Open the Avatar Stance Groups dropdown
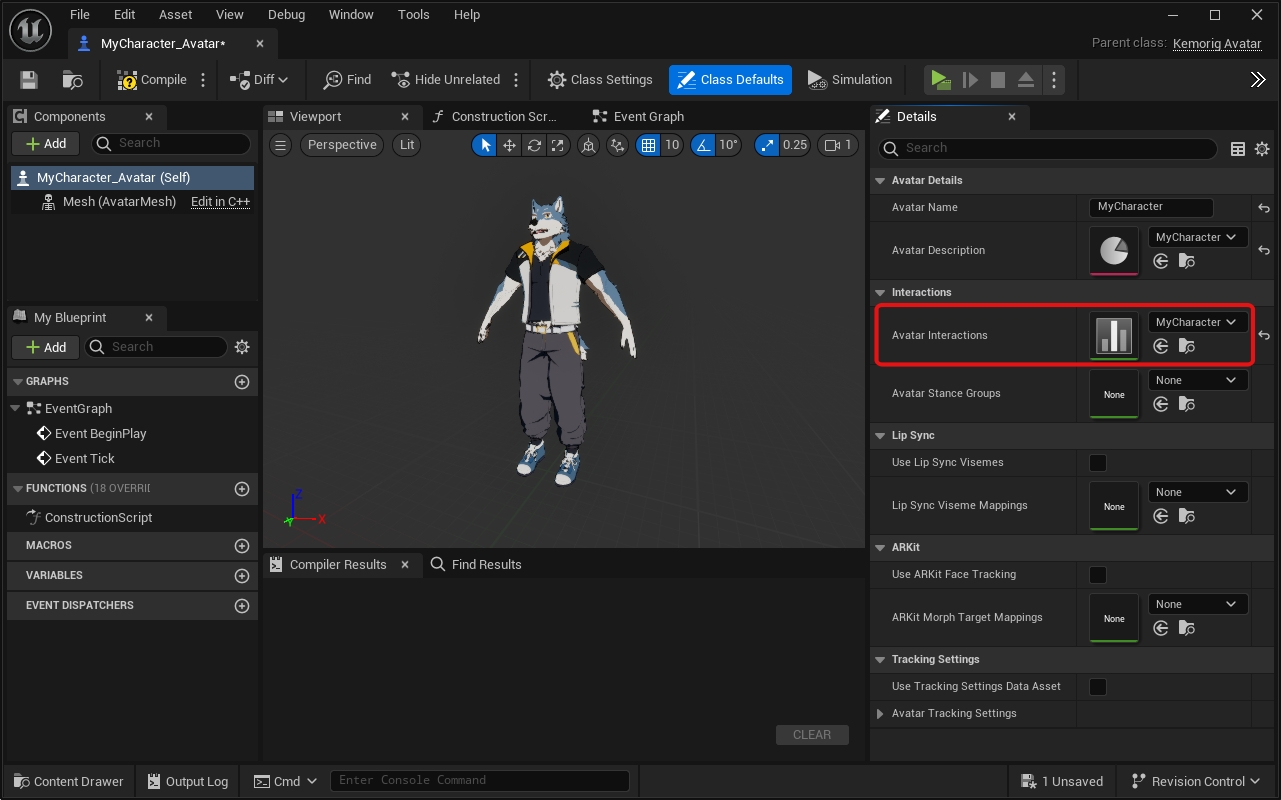The height and width of the screenshot is (800, 1281). pos(1197,380)
